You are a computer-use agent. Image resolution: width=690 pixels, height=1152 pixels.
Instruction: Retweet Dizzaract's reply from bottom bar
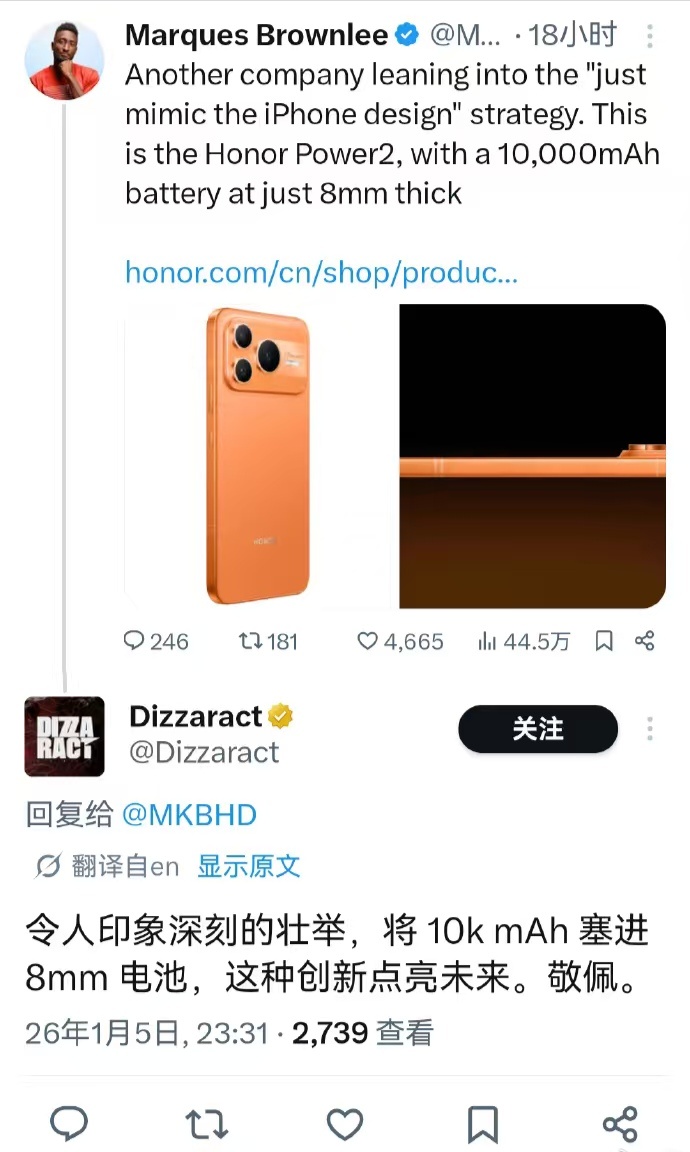(206, 1123)
